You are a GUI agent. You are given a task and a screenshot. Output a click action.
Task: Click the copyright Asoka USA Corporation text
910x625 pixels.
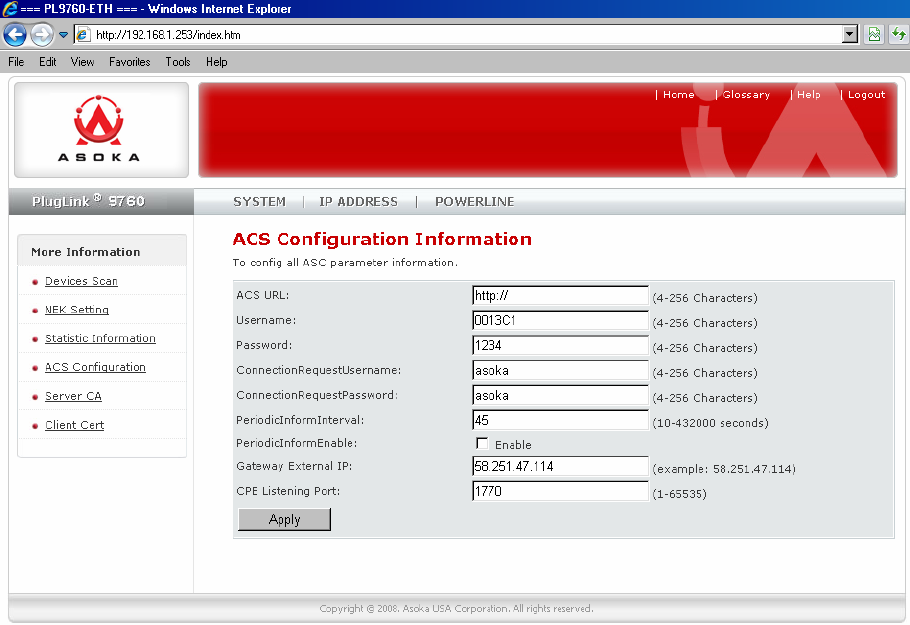(456, 609)
